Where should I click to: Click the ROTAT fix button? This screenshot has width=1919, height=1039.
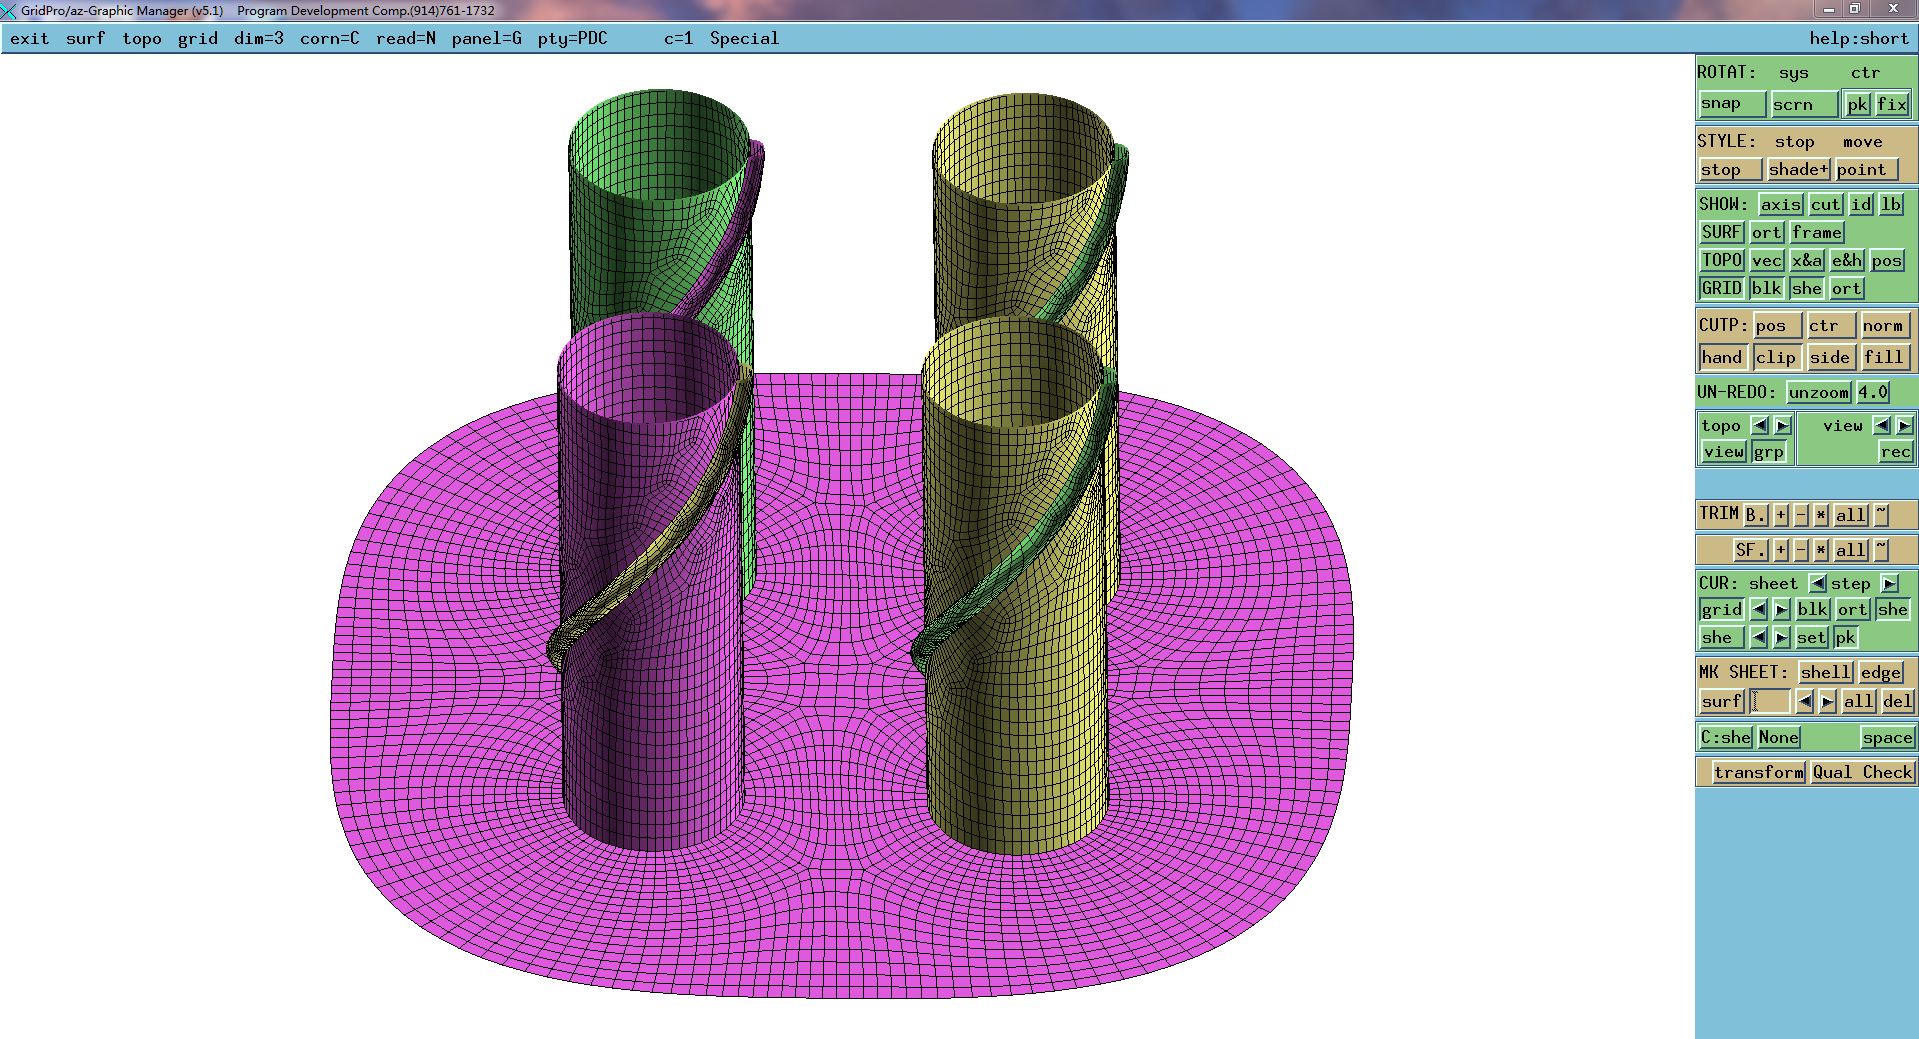tap(1892, 104)
